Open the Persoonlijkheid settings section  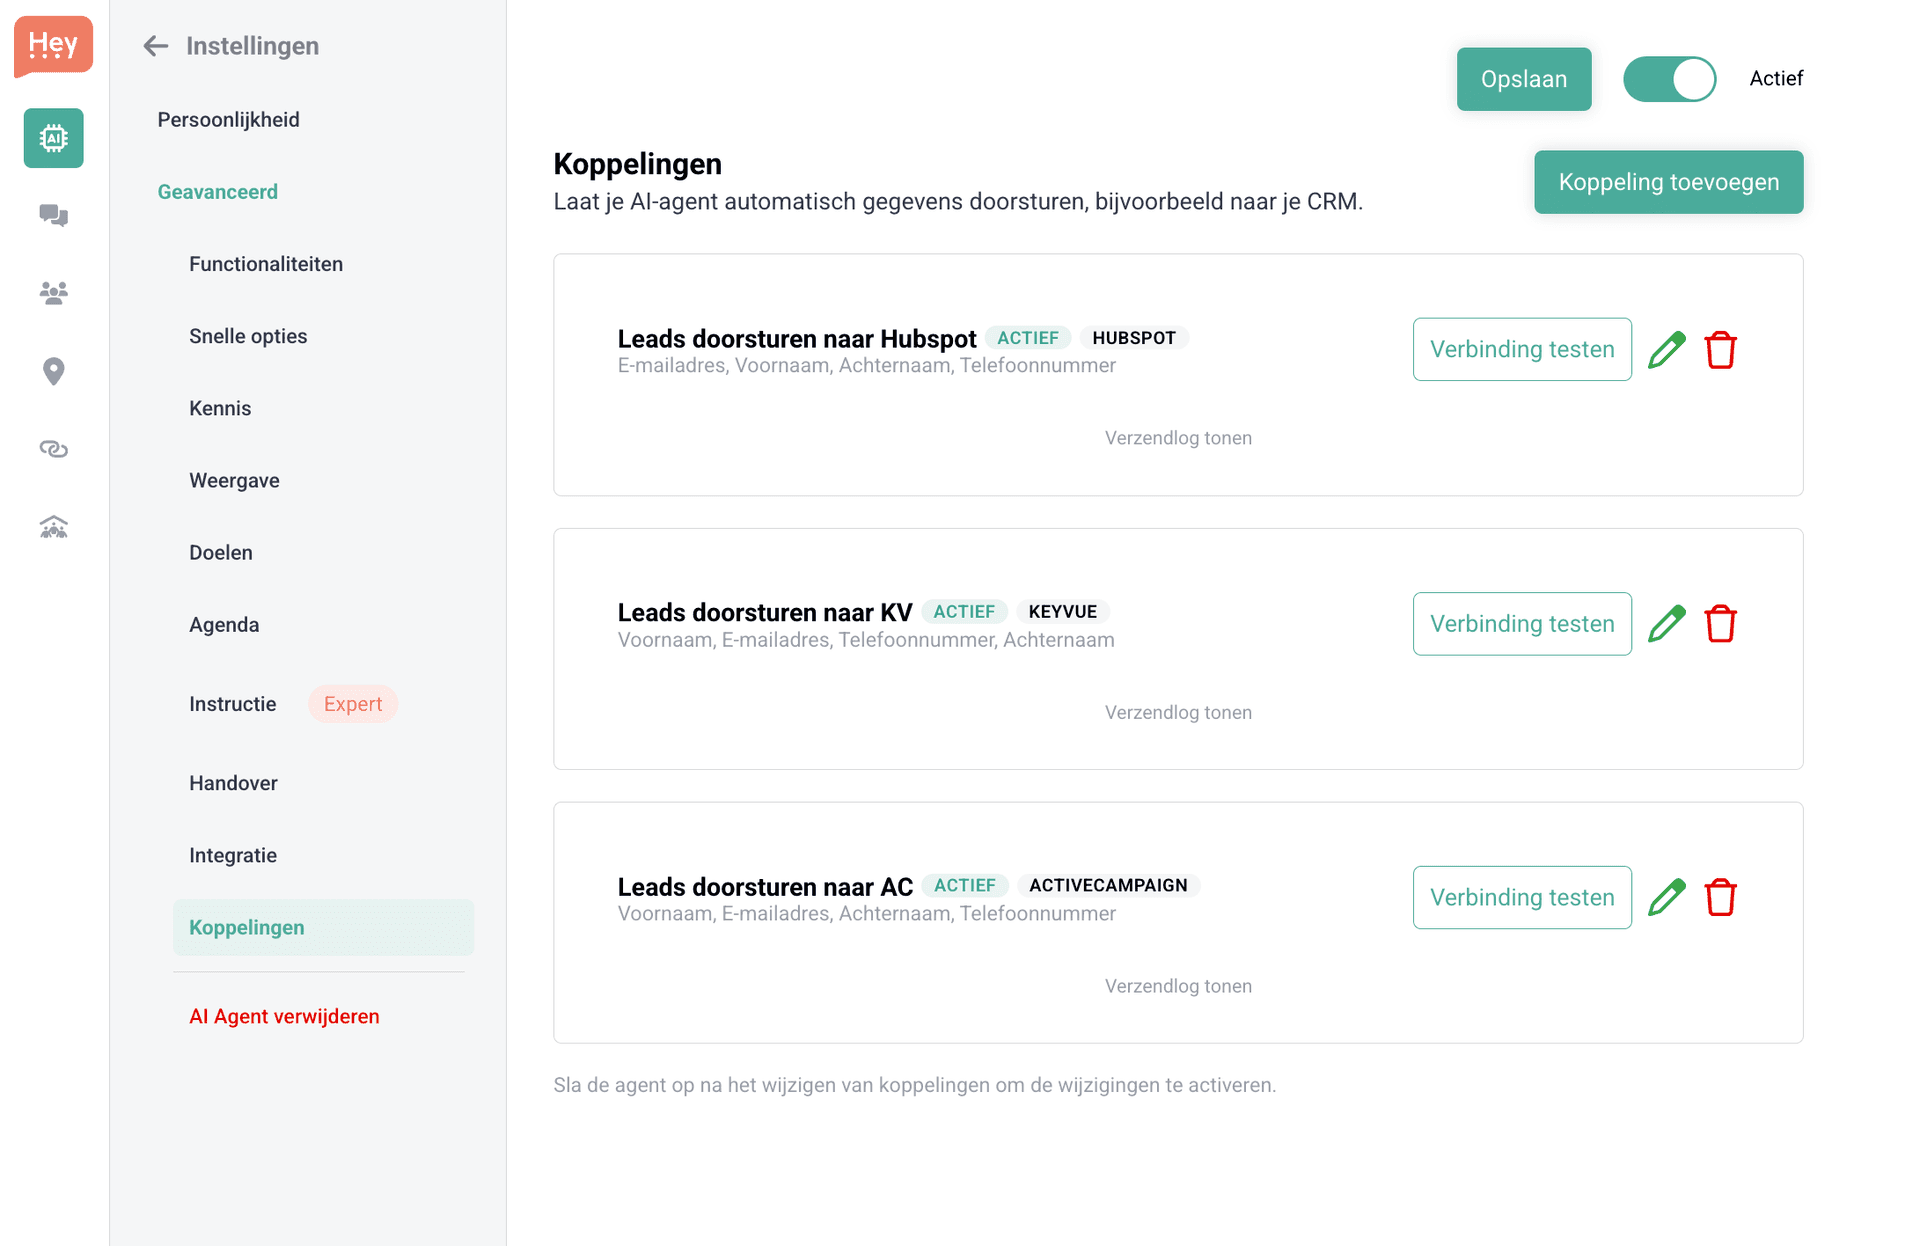228,119
